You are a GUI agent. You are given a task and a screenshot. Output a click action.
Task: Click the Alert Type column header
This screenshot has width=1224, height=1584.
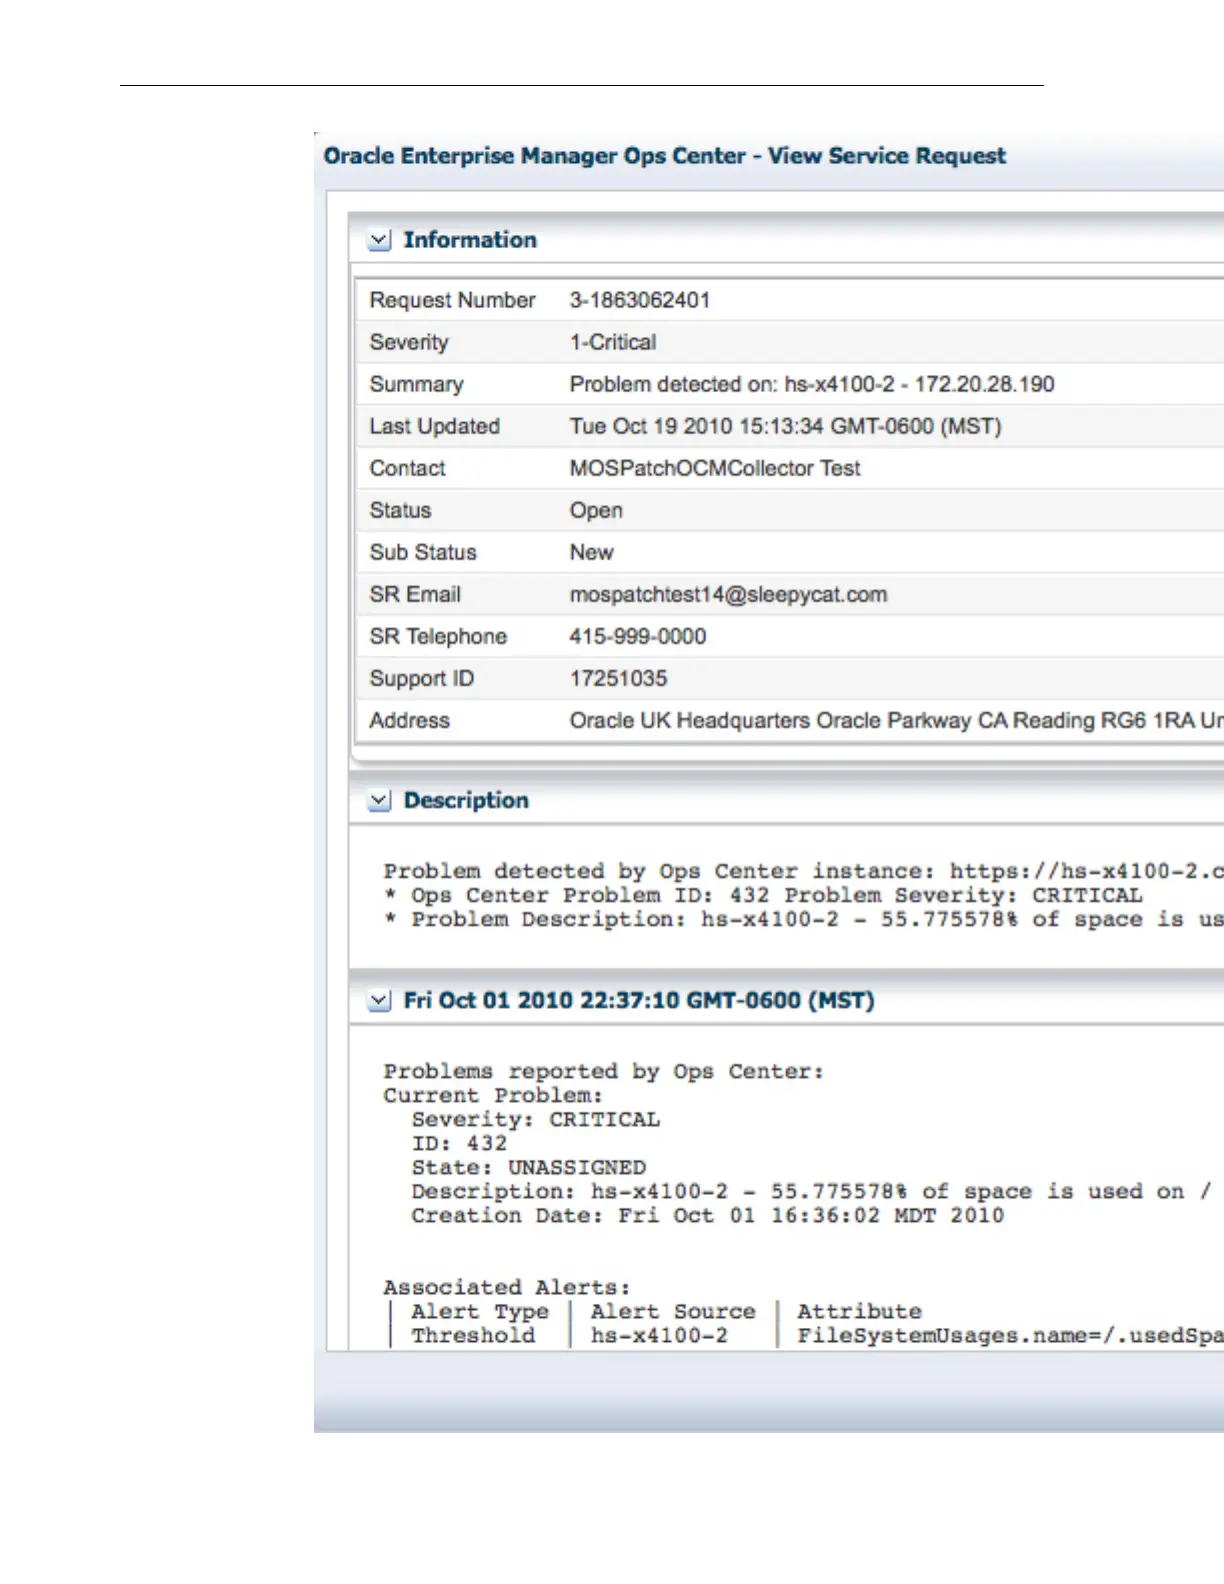pos(480,1311)
